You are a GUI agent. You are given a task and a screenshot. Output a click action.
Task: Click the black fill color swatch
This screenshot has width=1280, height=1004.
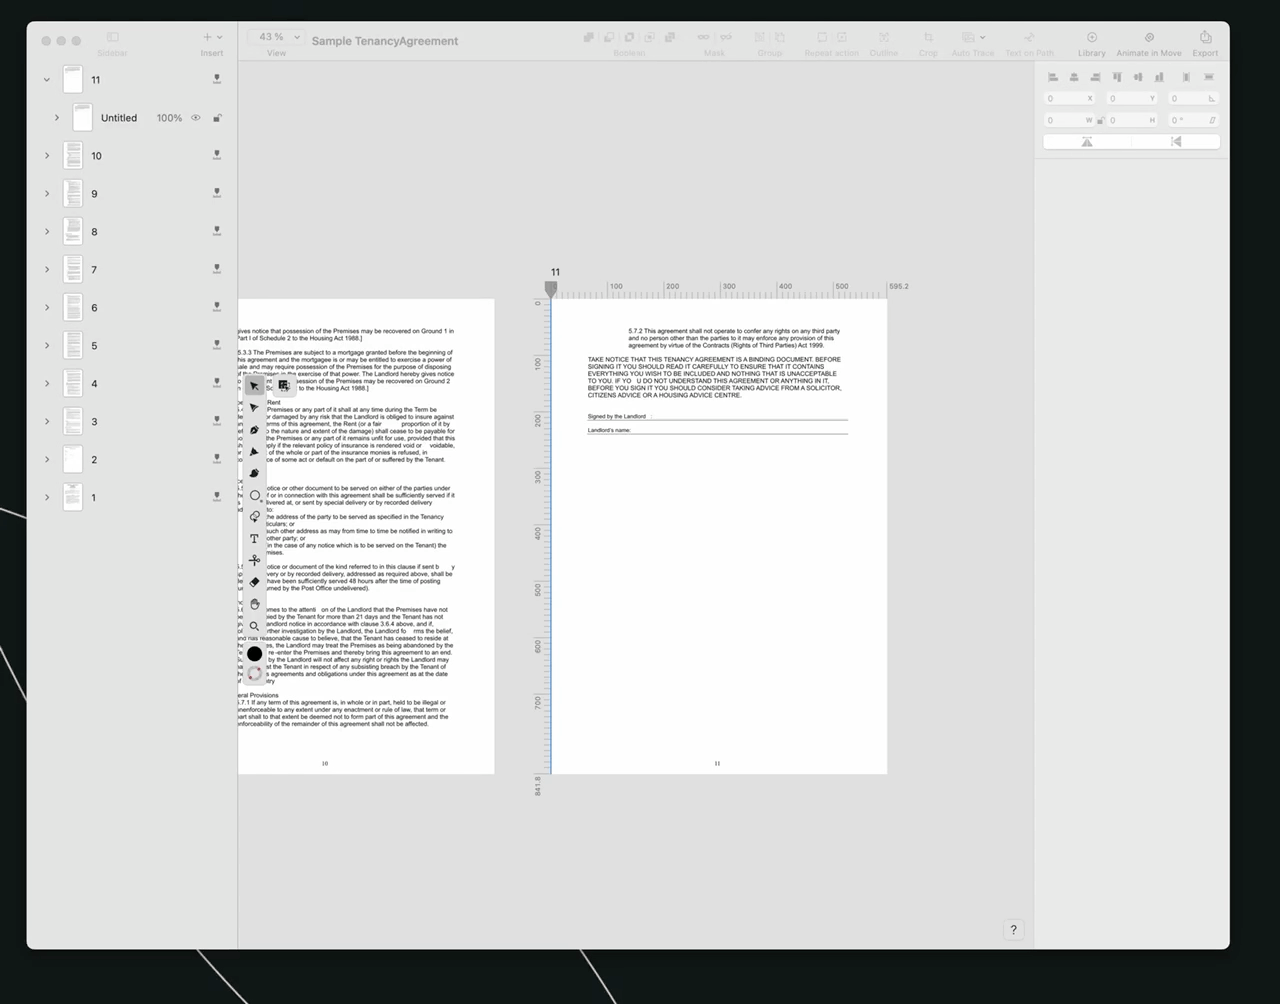coord(254,654)
